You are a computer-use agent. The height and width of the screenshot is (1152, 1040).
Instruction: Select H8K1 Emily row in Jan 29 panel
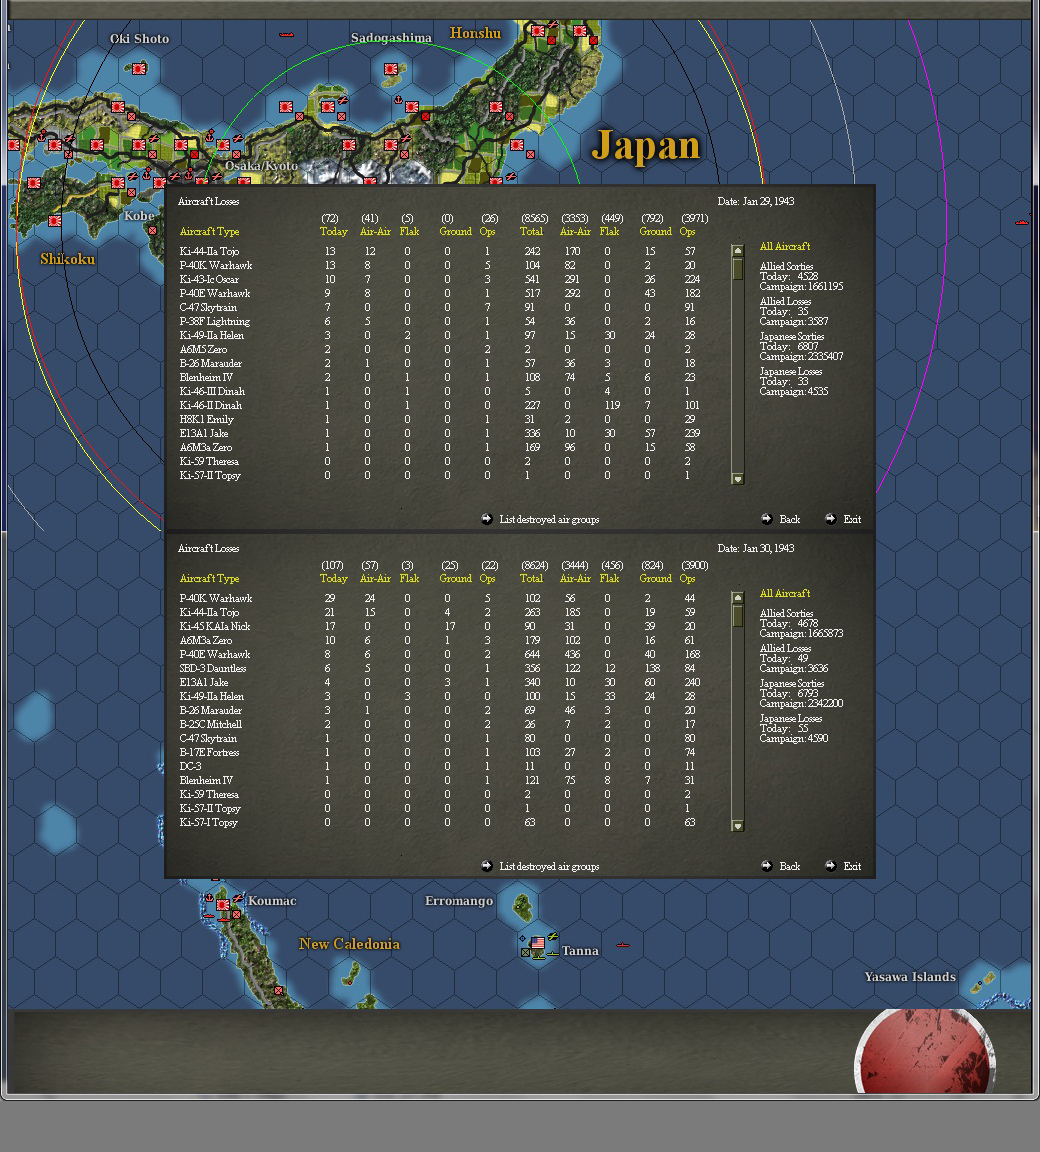pos(441,420)
